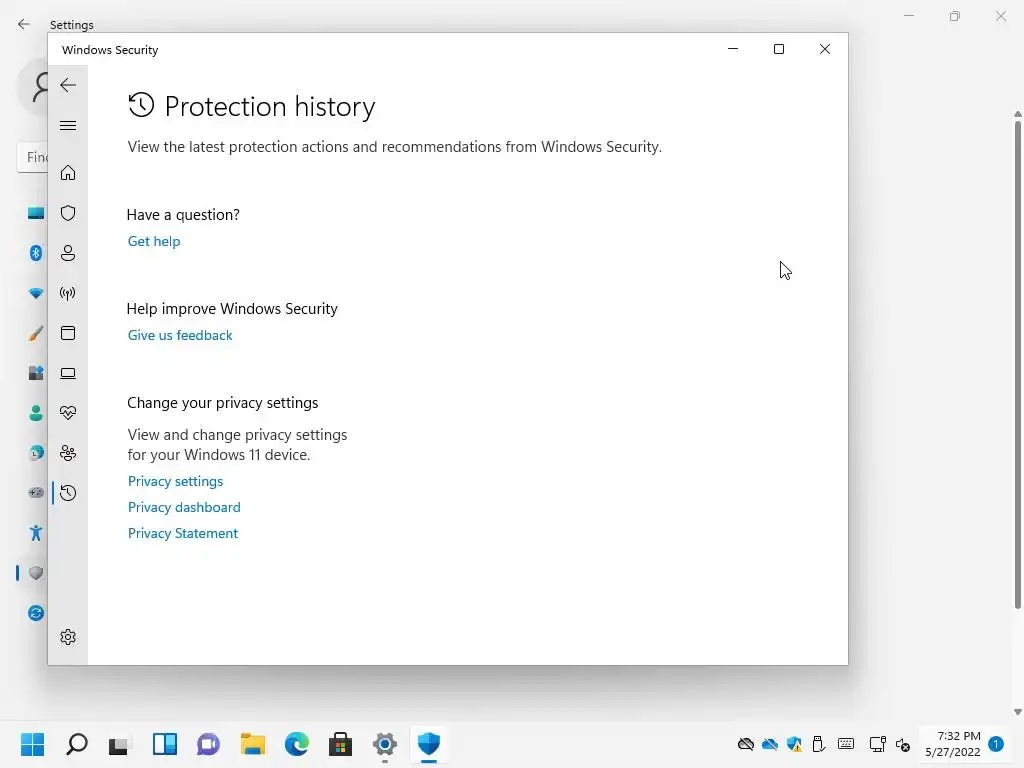The image size is (1024, 768).
Task: Open the Privacy Statement link
Action: (183, 534)
